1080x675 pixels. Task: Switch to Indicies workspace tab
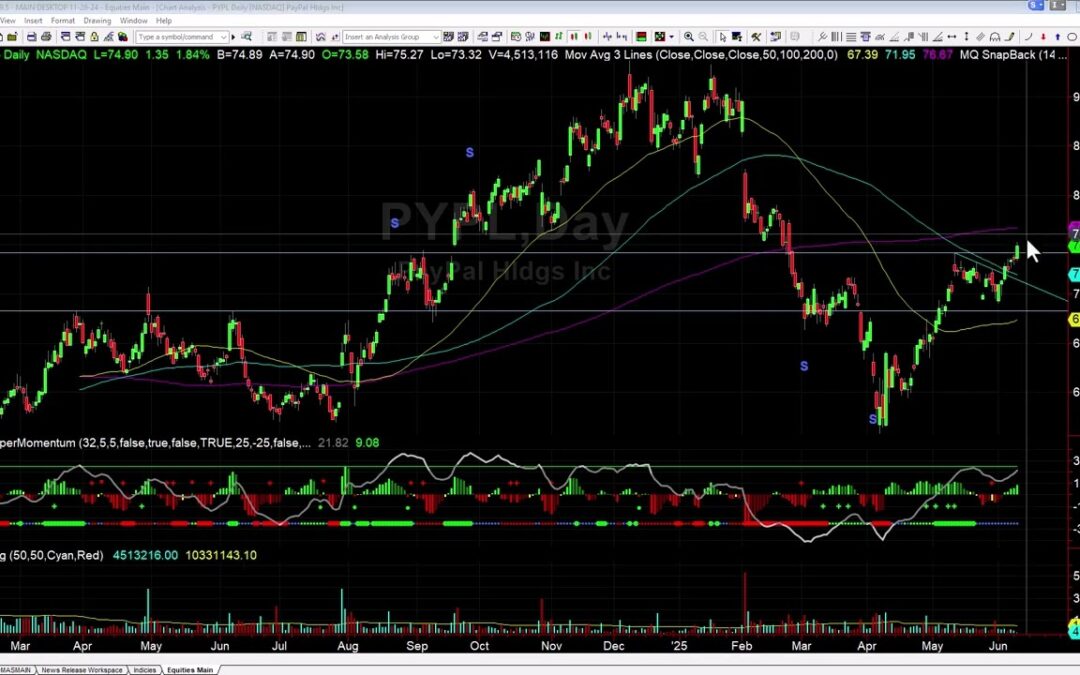click(x=144, y=669)
